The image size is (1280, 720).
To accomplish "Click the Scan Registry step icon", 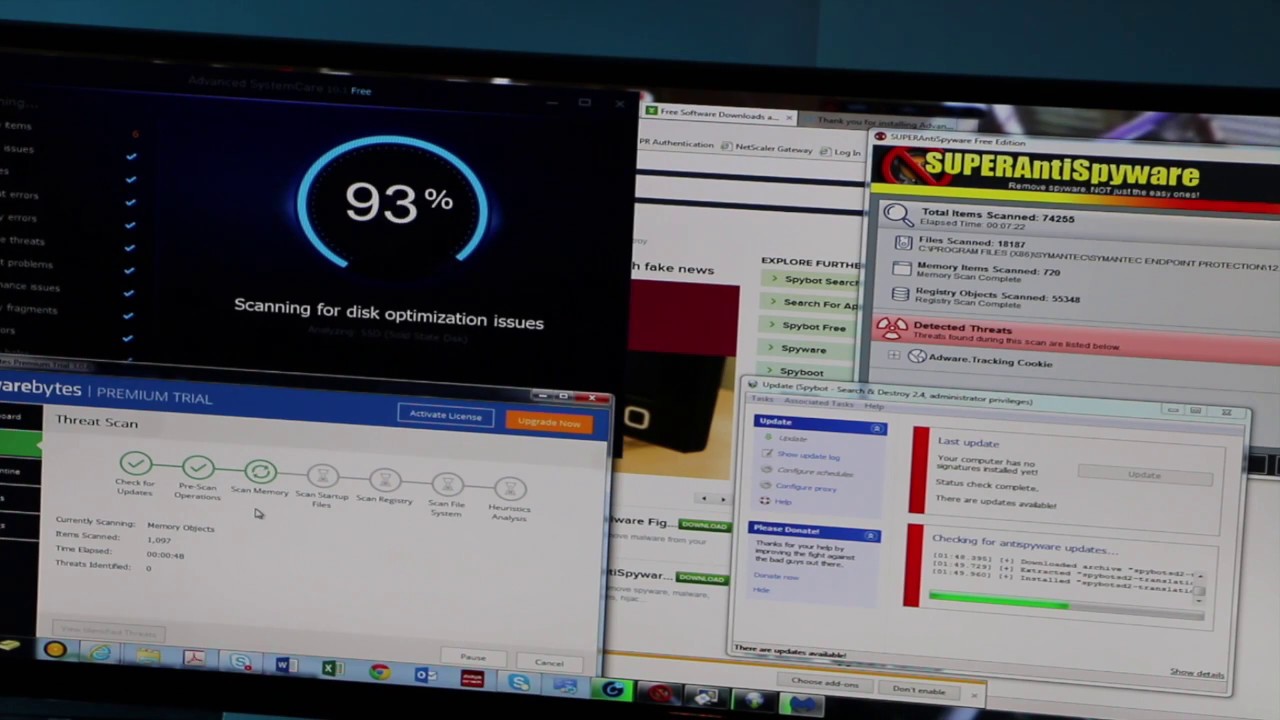I will [x=385, y=480].
